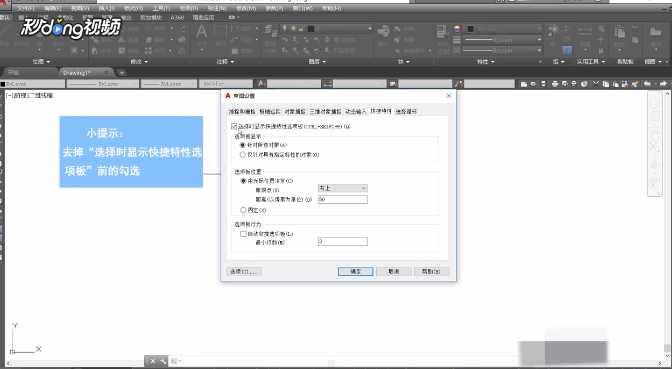
Task: Expand the 块 (Block) ribbon panel
Action: [403, 62]
